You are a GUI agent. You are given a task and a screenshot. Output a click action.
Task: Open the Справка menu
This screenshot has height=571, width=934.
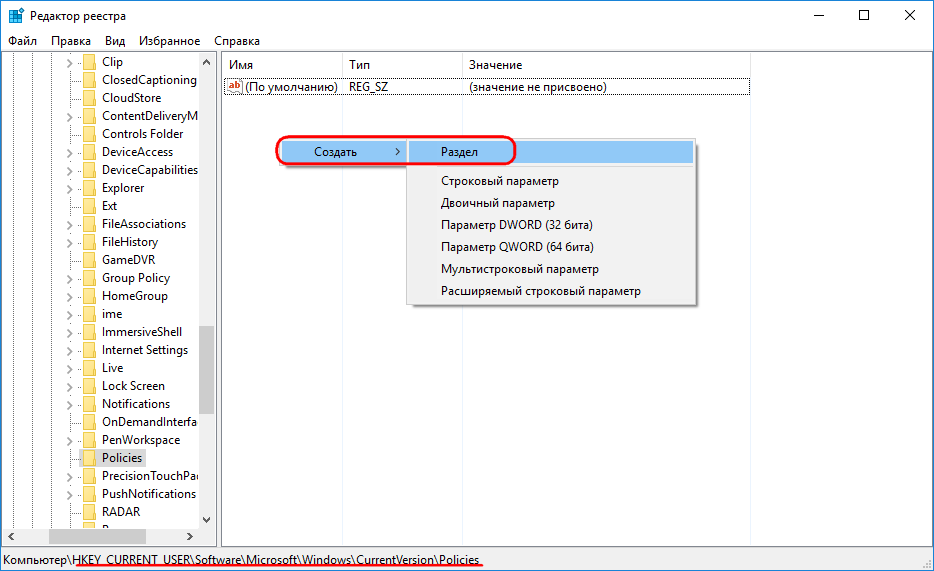click(x=237, y=40)
